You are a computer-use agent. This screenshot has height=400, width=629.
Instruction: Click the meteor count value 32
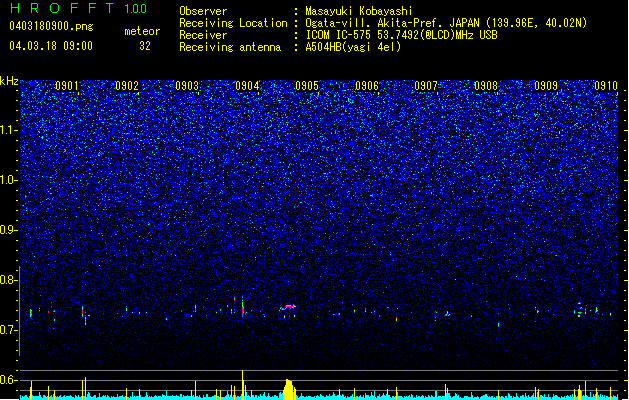coord(145,46)
